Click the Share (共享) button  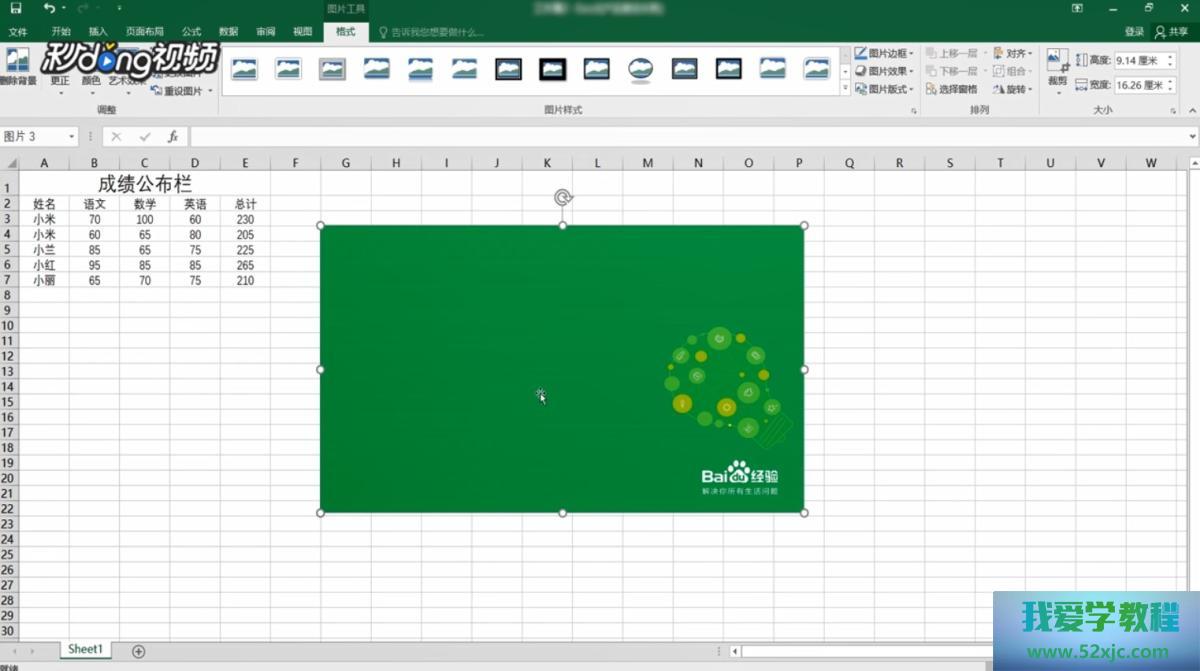[1172, 32]
